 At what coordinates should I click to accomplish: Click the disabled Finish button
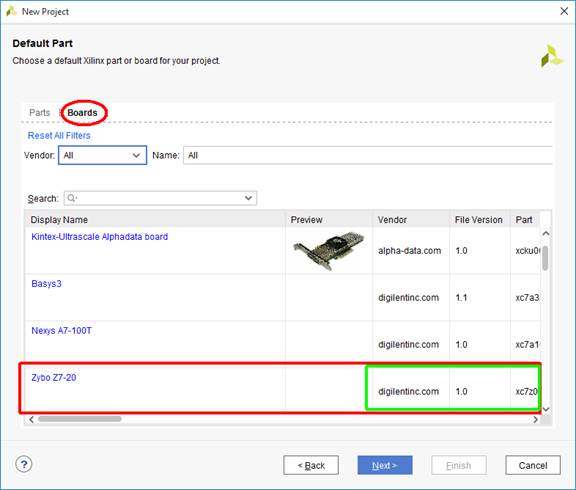point(459,465)
